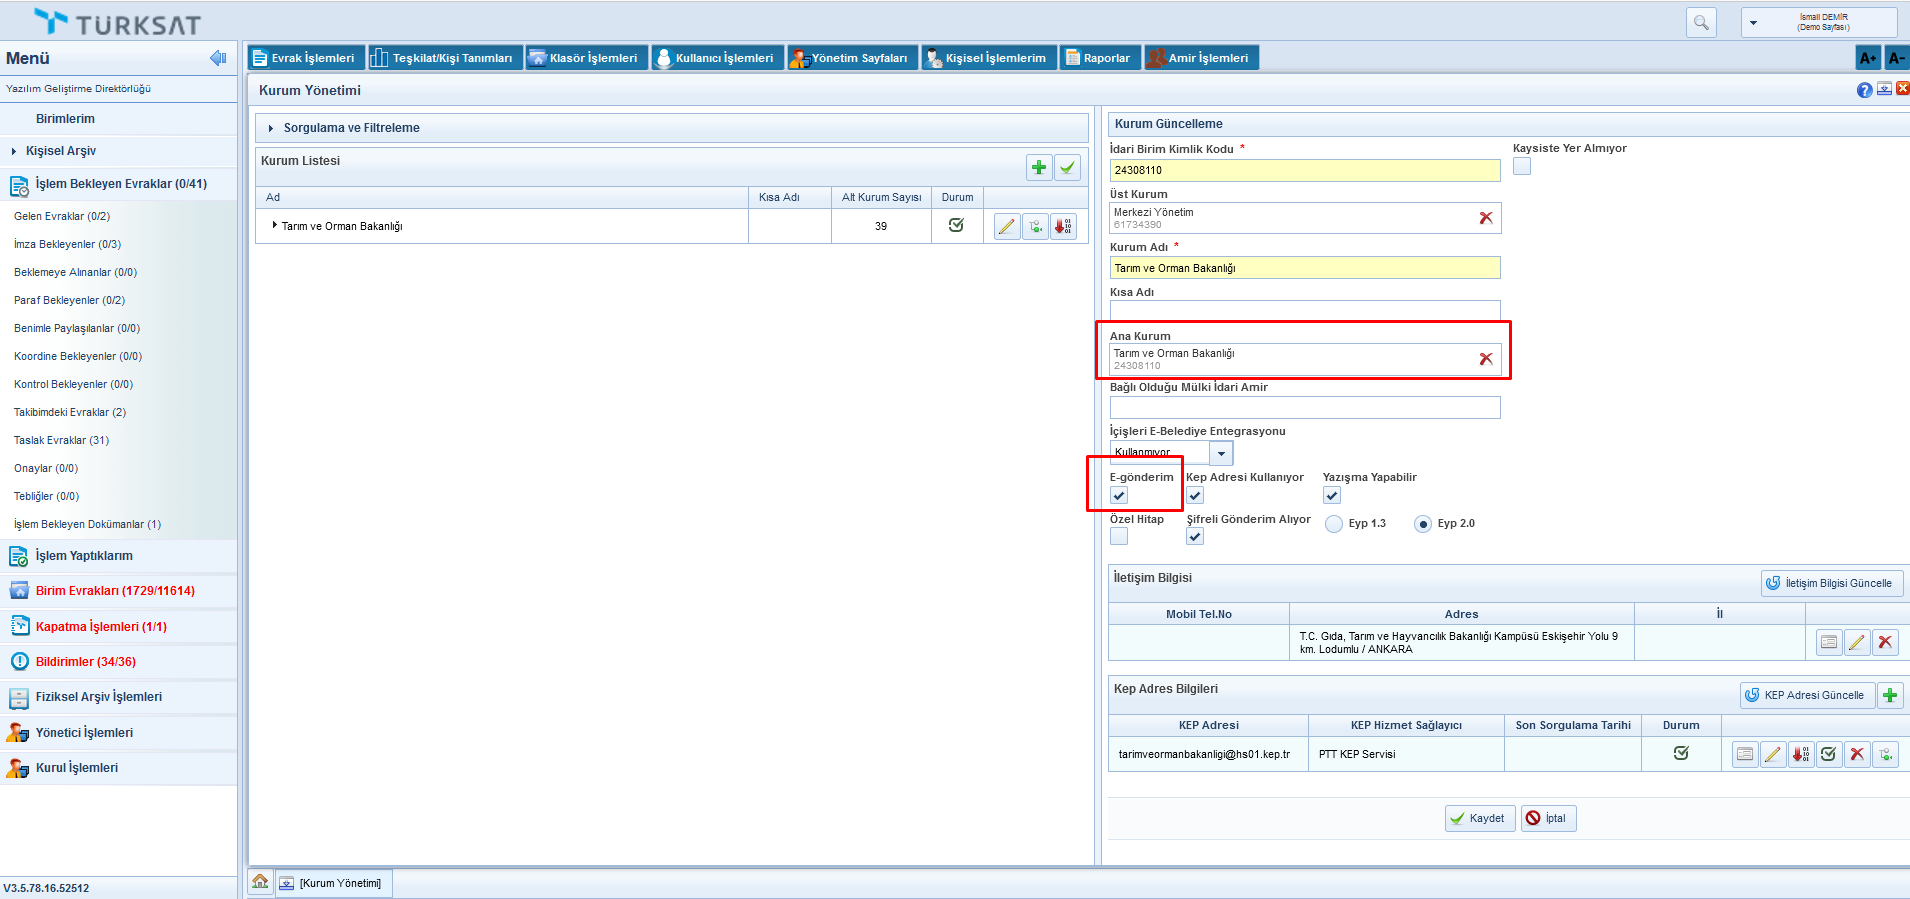Viewport: 1910px width, 899px height.
Task: Select the Eyp 1.3 radio button
Action: pyautogui.click(x=1334, y=524)
